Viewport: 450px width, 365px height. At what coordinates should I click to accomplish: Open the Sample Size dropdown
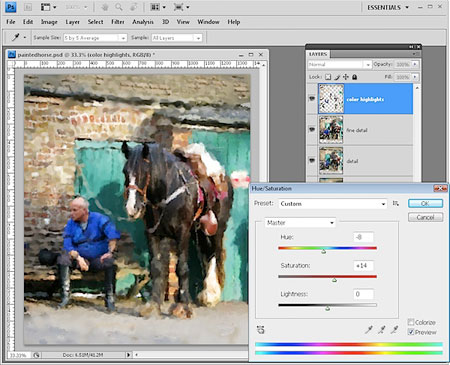tap(95, 38)
